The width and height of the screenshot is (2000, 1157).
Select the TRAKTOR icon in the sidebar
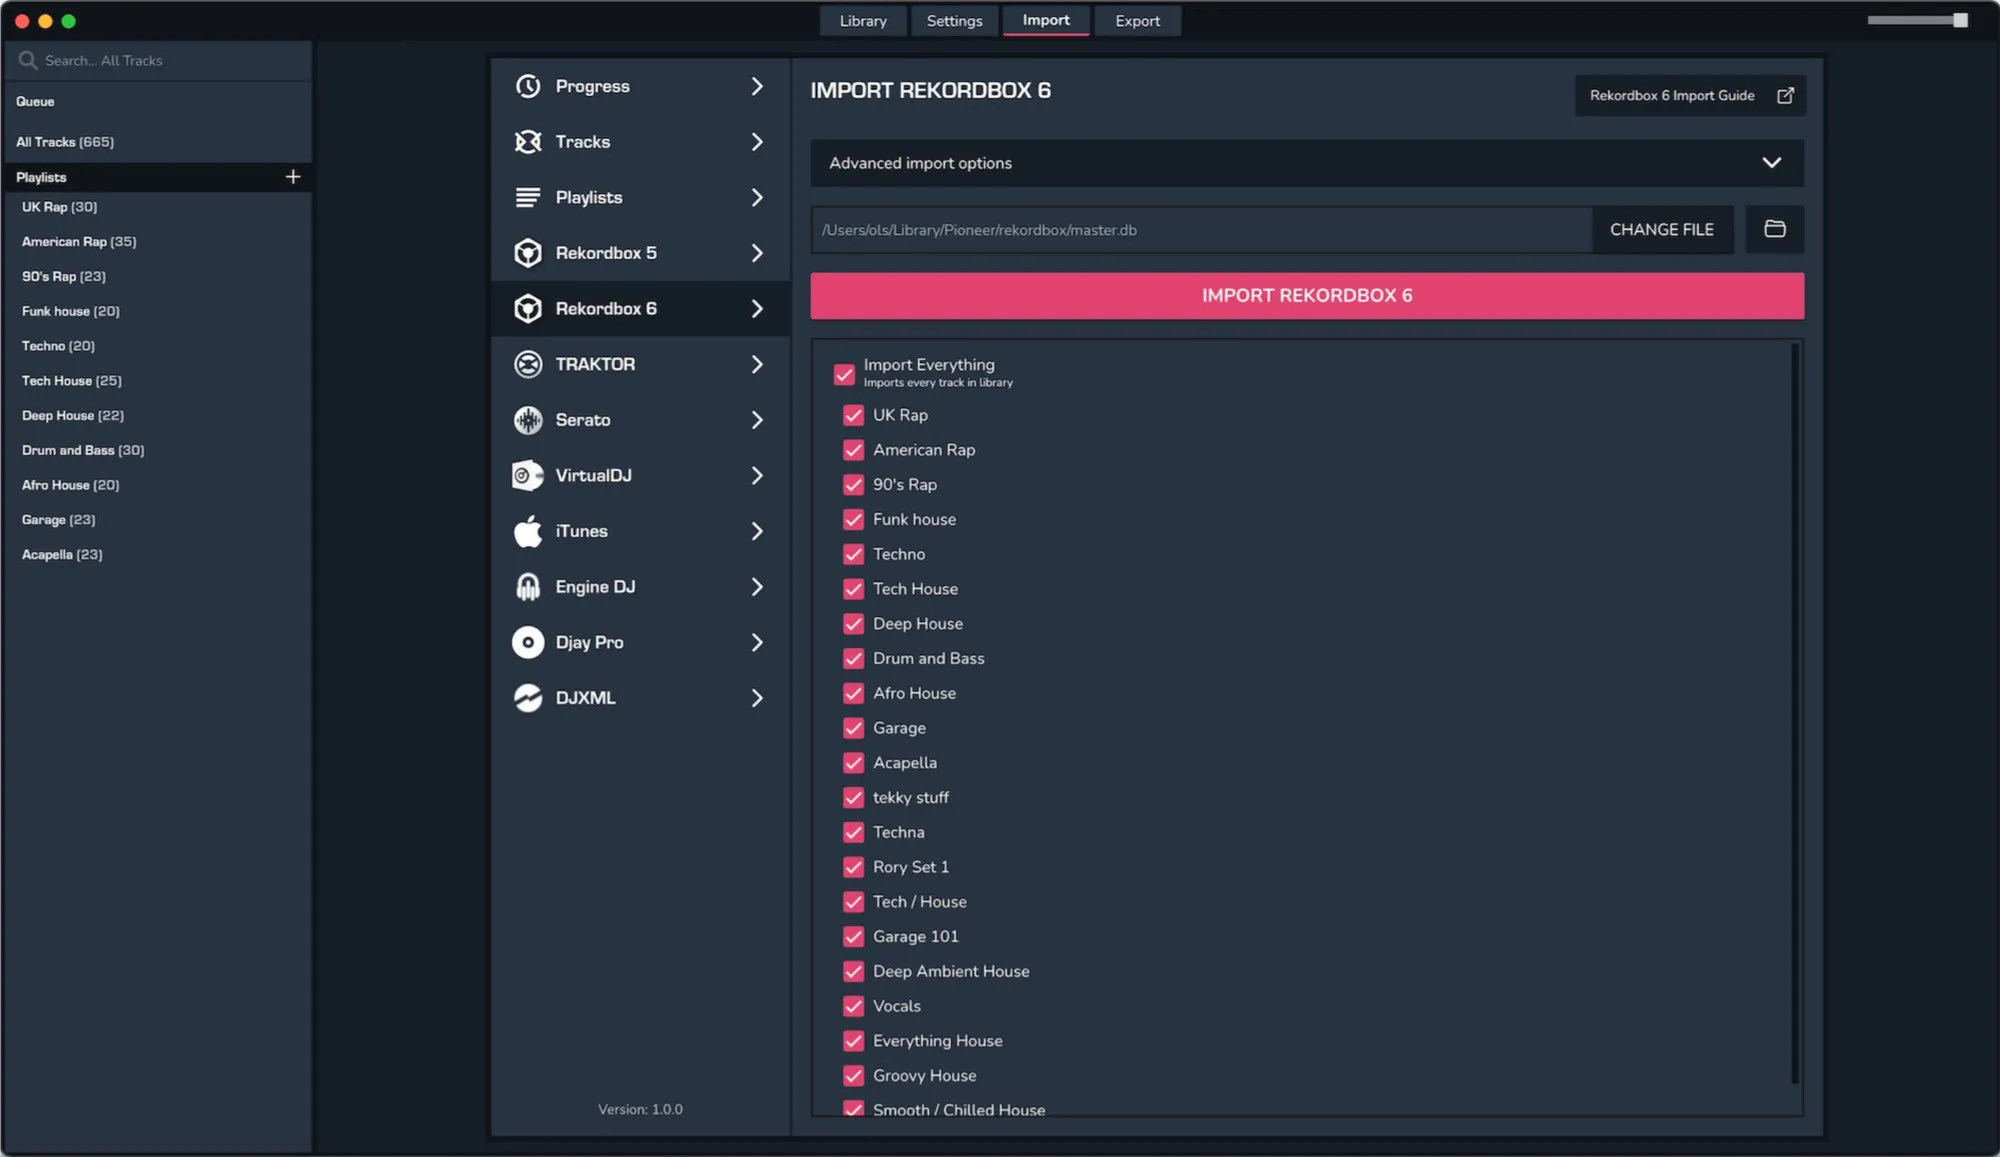(x=528, y=364)
